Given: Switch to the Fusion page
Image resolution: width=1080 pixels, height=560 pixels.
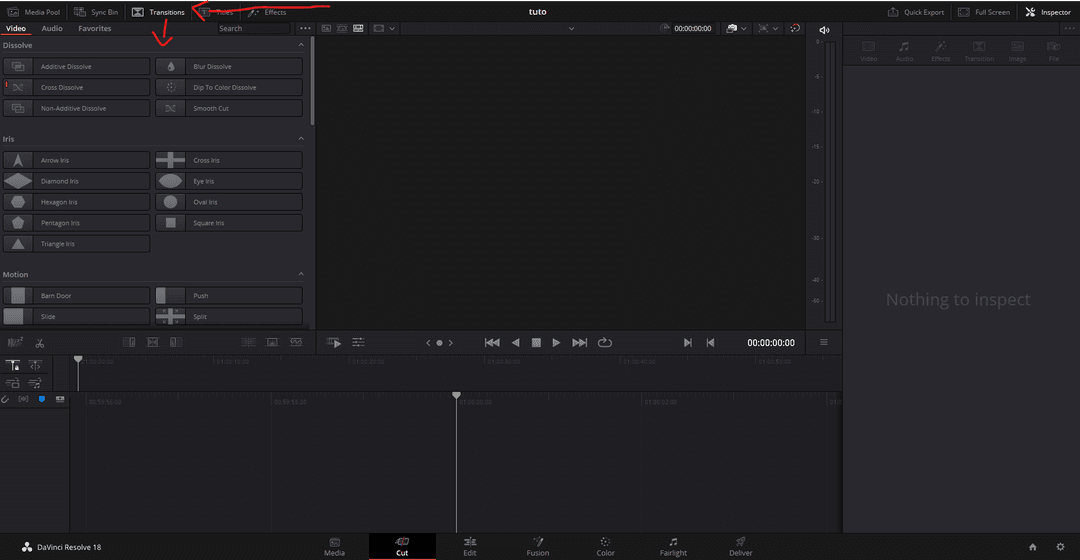Looking at the screenshot, I should tap(538, 546).
